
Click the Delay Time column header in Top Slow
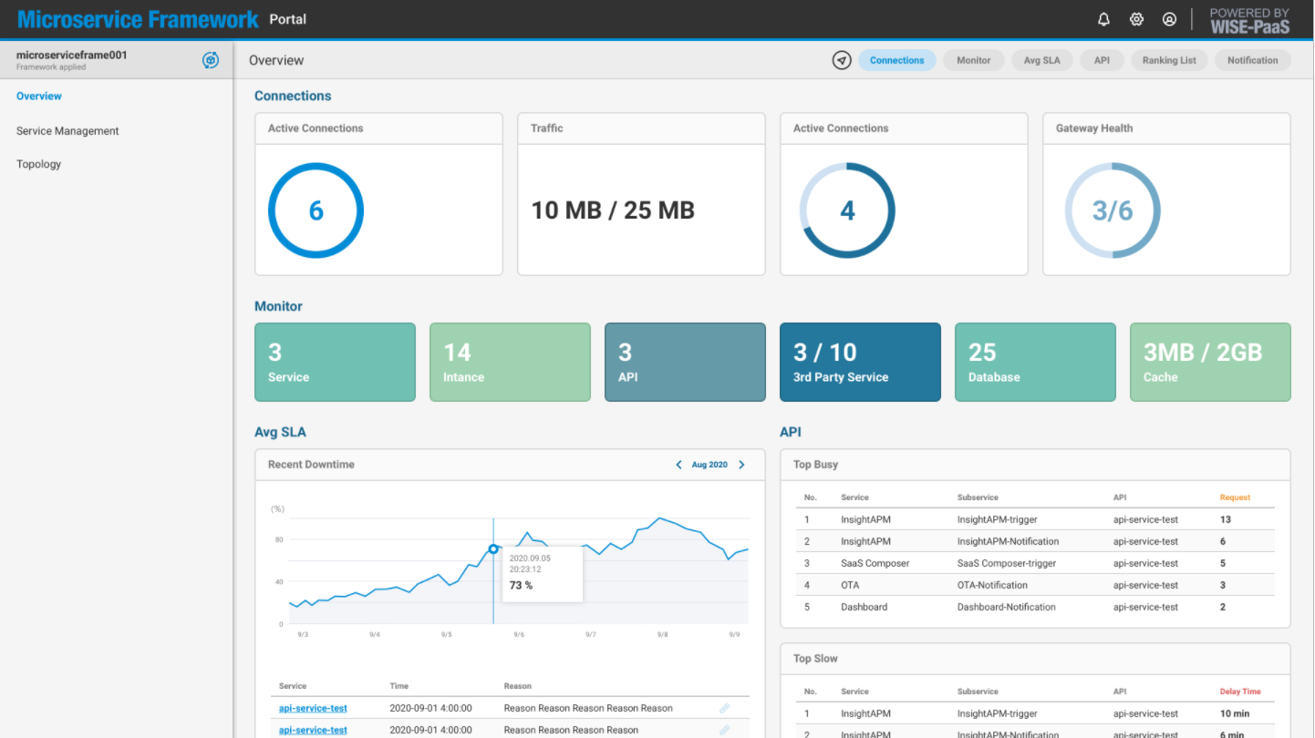tap(1240, 691)
